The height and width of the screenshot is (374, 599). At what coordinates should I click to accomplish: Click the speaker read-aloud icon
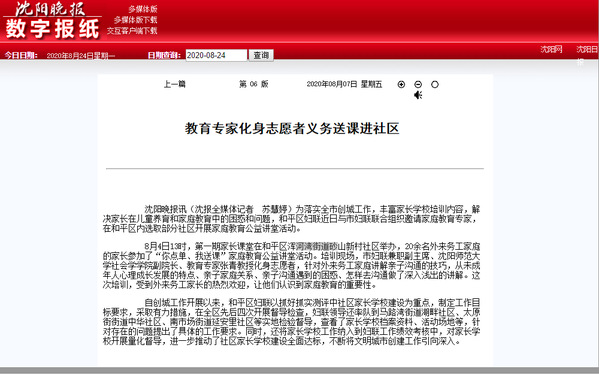[418, 95]
